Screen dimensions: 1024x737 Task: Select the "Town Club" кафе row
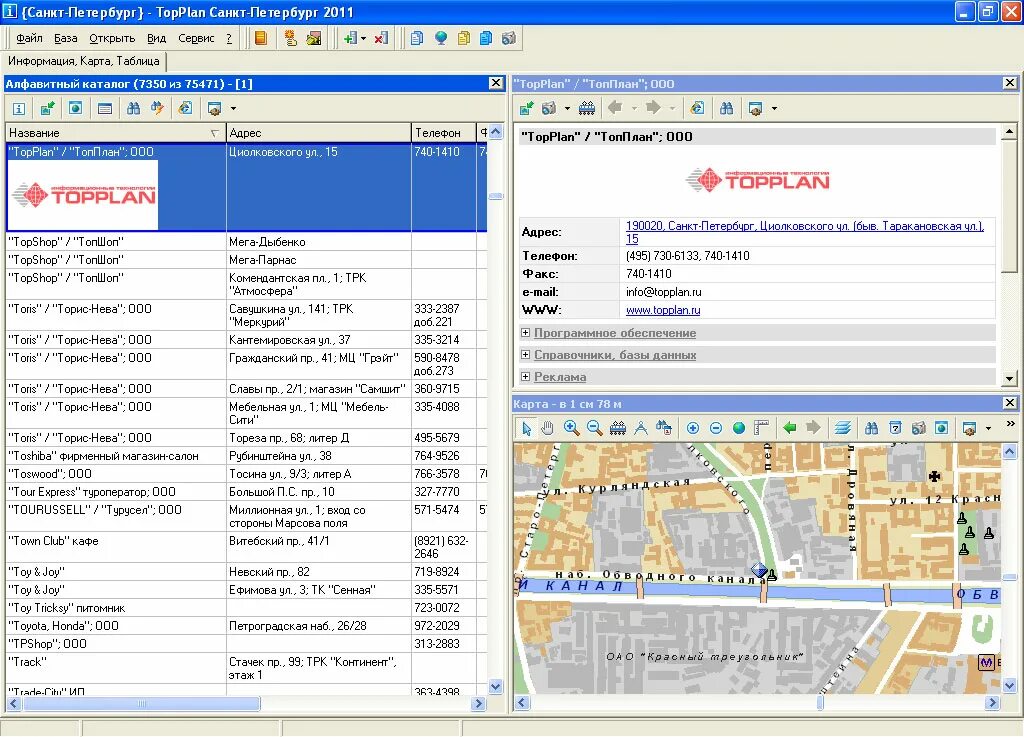[x=246, y=547]
